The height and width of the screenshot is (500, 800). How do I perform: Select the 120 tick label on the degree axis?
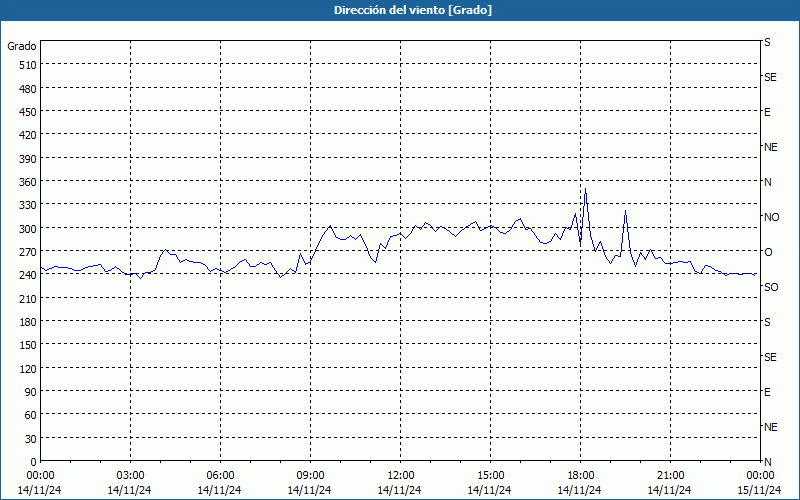(28, 368)
